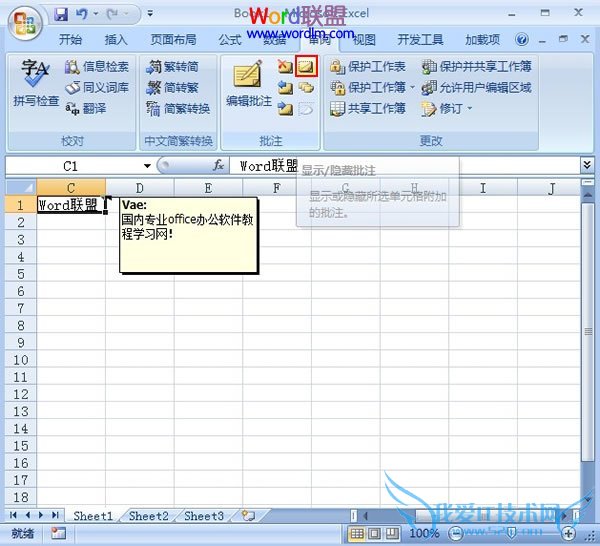Go to next comment
600x546 pixels.
pyautogui.click(x=285, y=109)
